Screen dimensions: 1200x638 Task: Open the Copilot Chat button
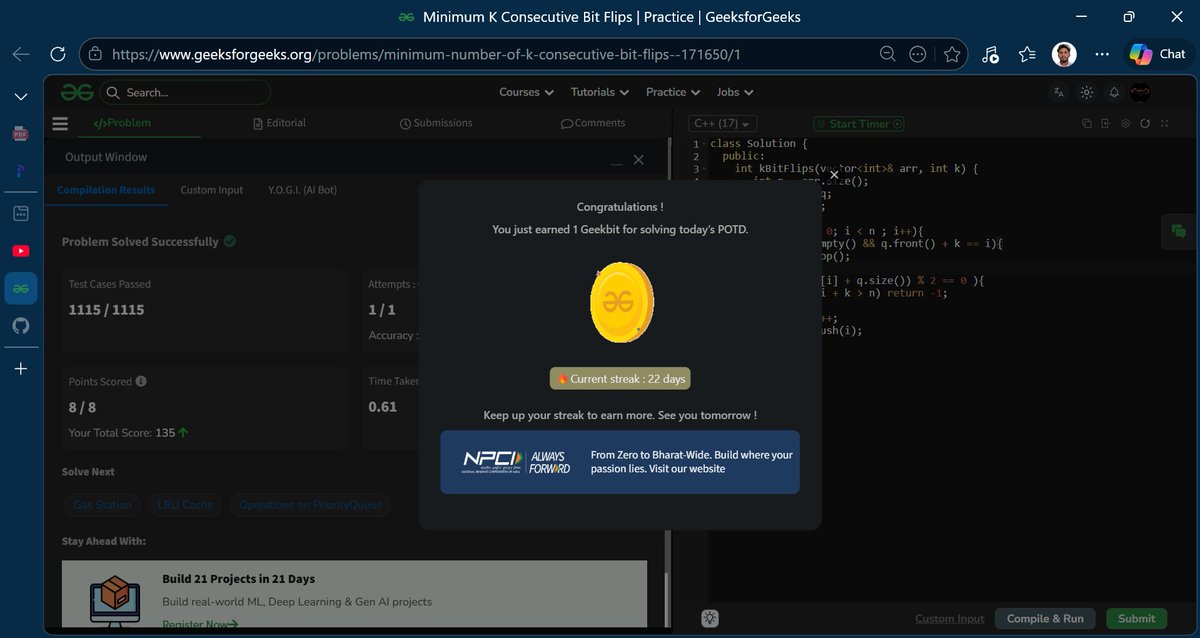coord(1158,54)
